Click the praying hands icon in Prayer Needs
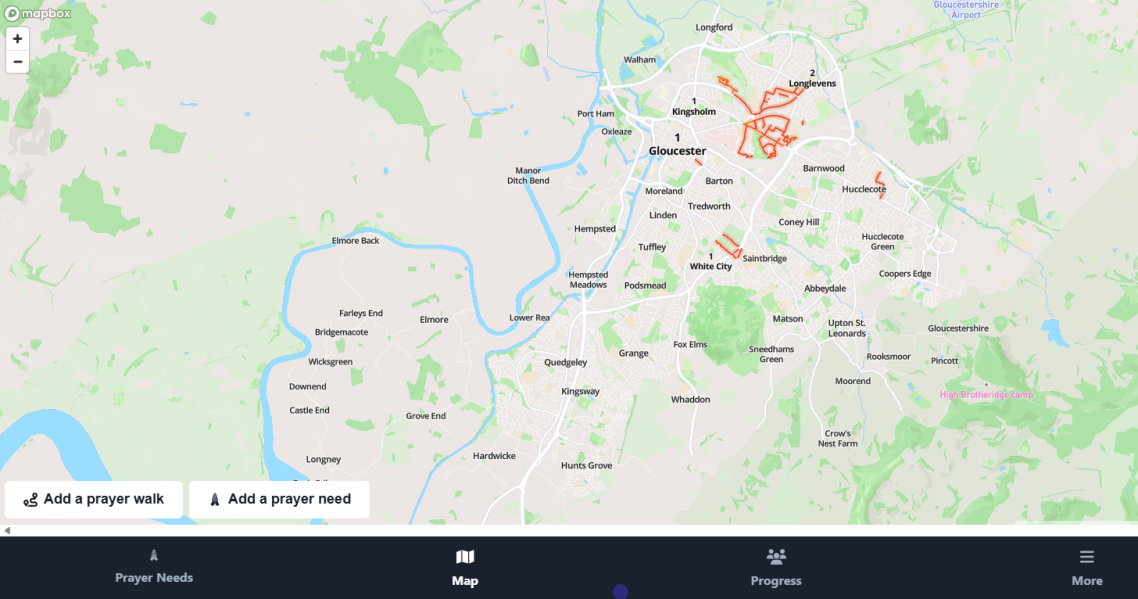 pyautogui.click(x=154, y=556)
